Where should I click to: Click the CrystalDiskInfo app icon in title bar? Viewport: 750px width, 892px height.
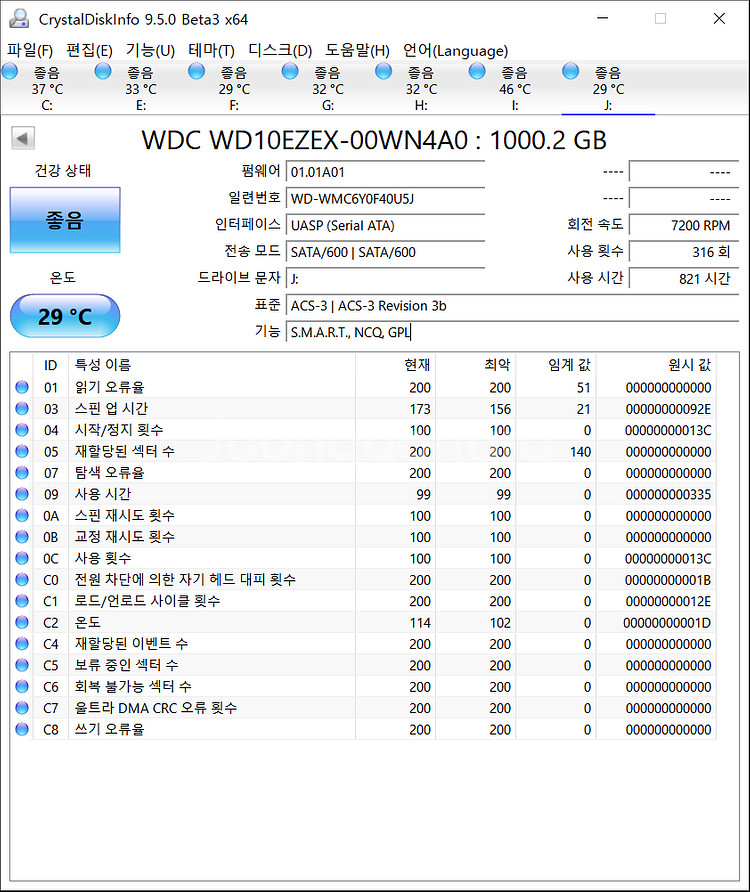click(19, 19)
